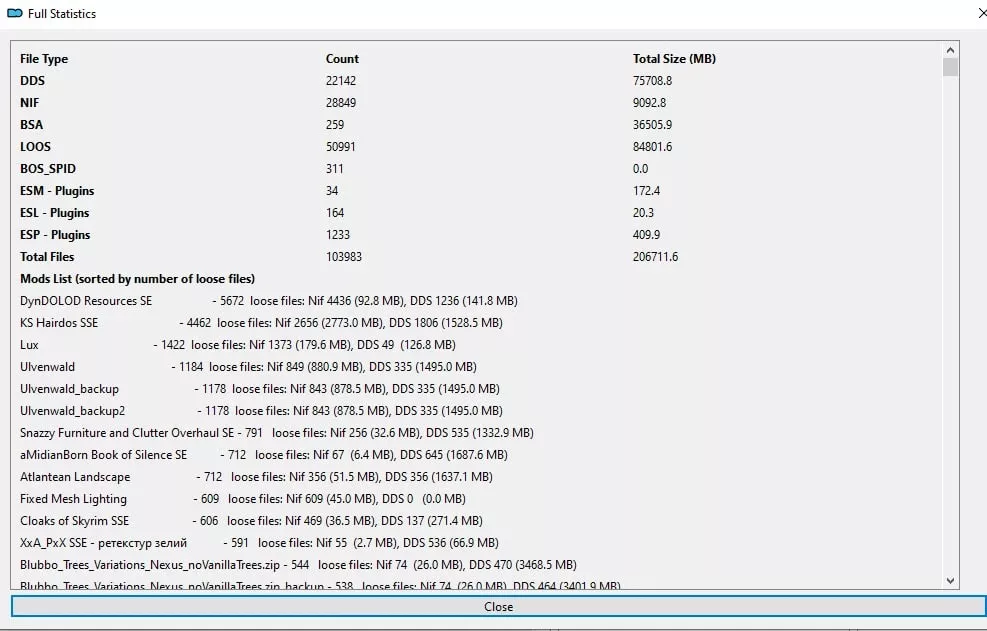
Task: Click the BOS_SPID size value 0.0
Action: tap(640, 169)
